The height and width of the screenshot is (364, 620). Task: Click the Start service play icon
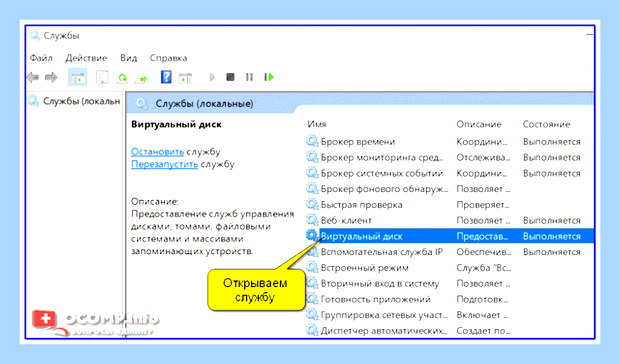212,77
